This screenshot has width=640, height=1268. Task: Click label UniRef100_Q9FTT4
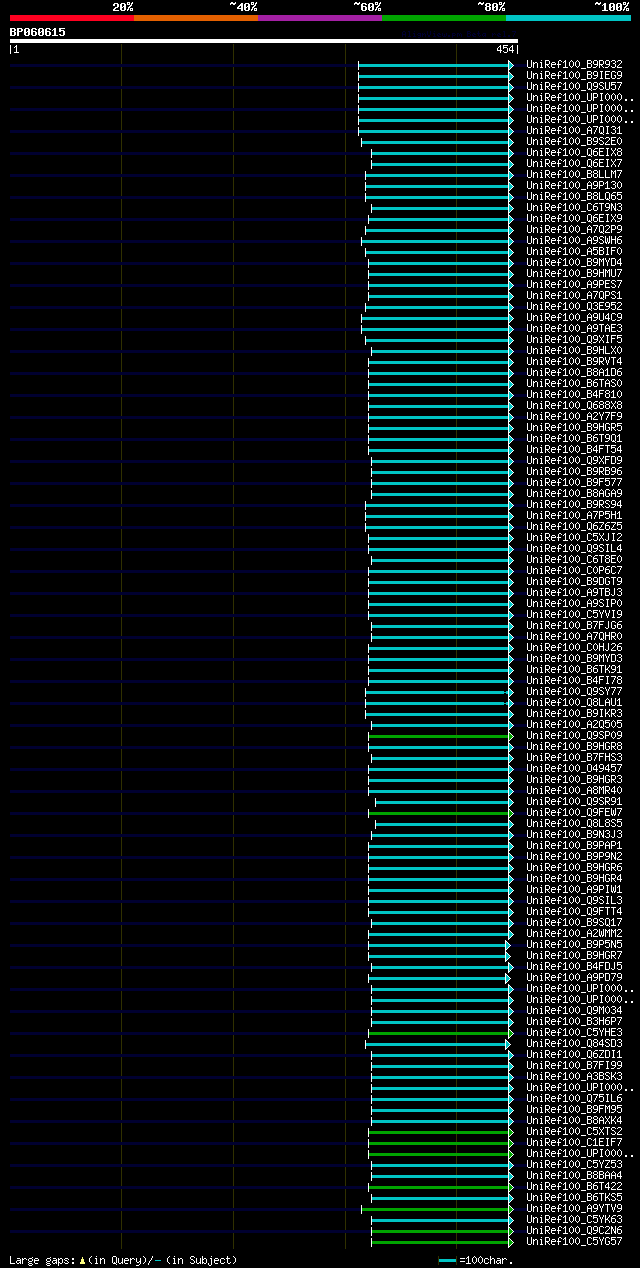tap(574, 911)
